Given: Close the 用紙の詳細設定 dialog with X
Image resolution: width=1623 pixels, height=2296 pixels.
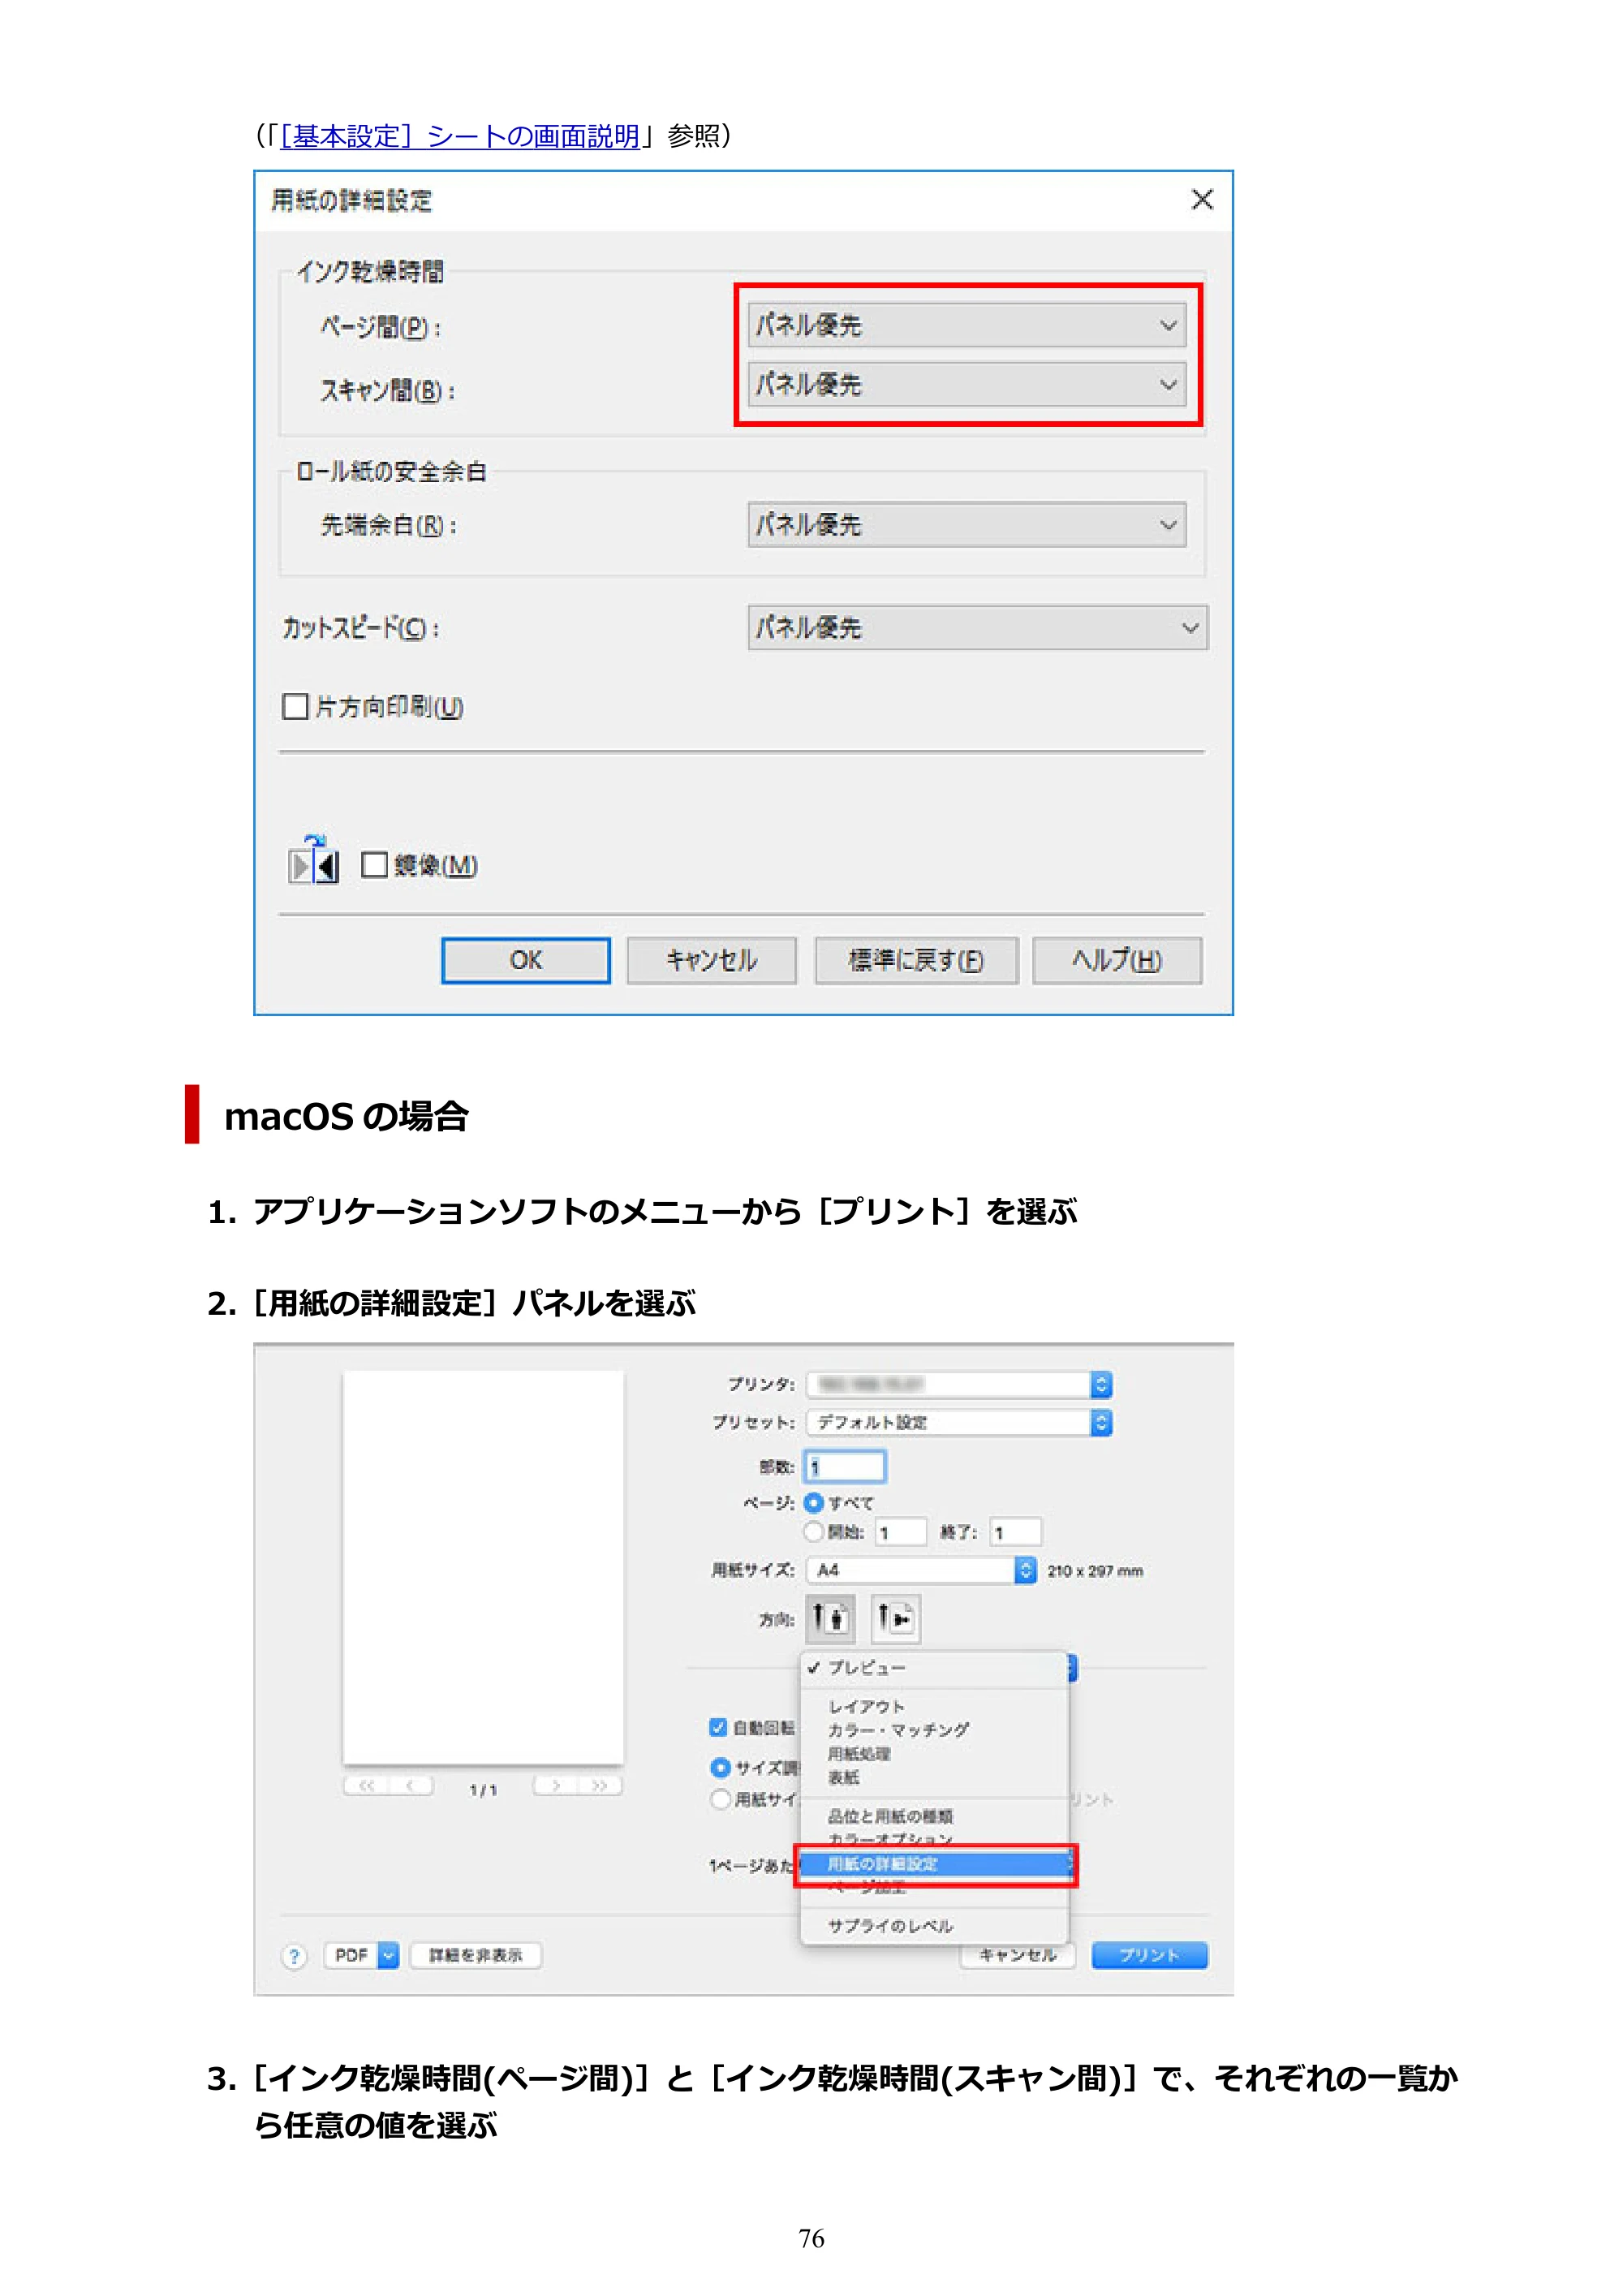Looking at the screenshot, I should [1202, 199].
